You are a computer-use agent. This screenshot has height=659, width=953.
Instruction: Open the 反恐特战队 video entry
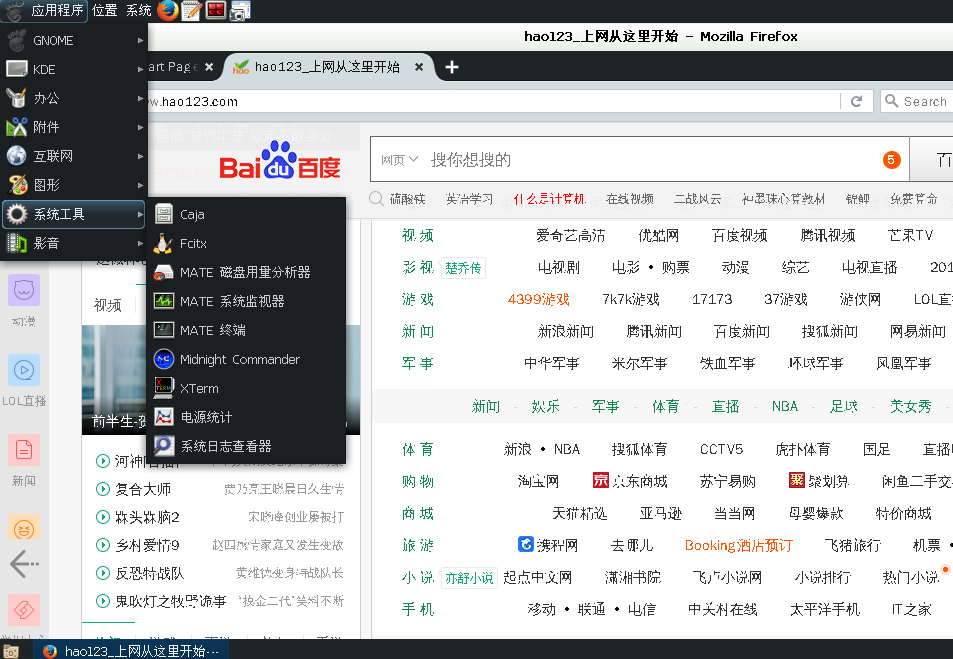tap(150, 573)
